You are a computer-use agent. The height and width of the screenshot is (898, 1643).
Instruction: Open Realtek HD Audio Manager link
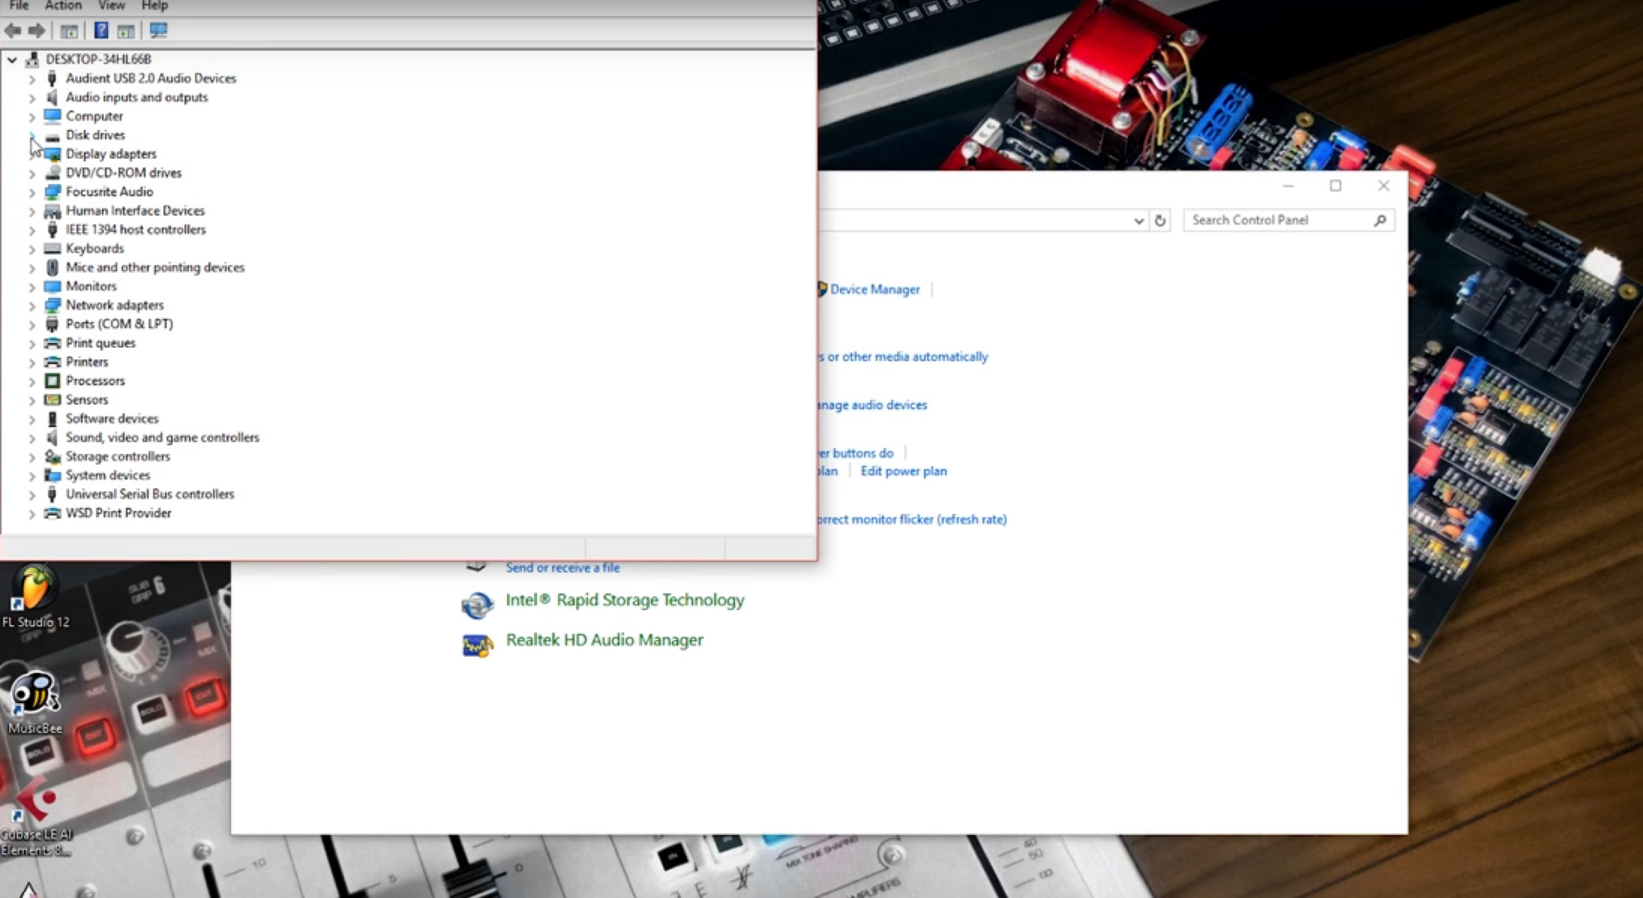tap(605, 640)
